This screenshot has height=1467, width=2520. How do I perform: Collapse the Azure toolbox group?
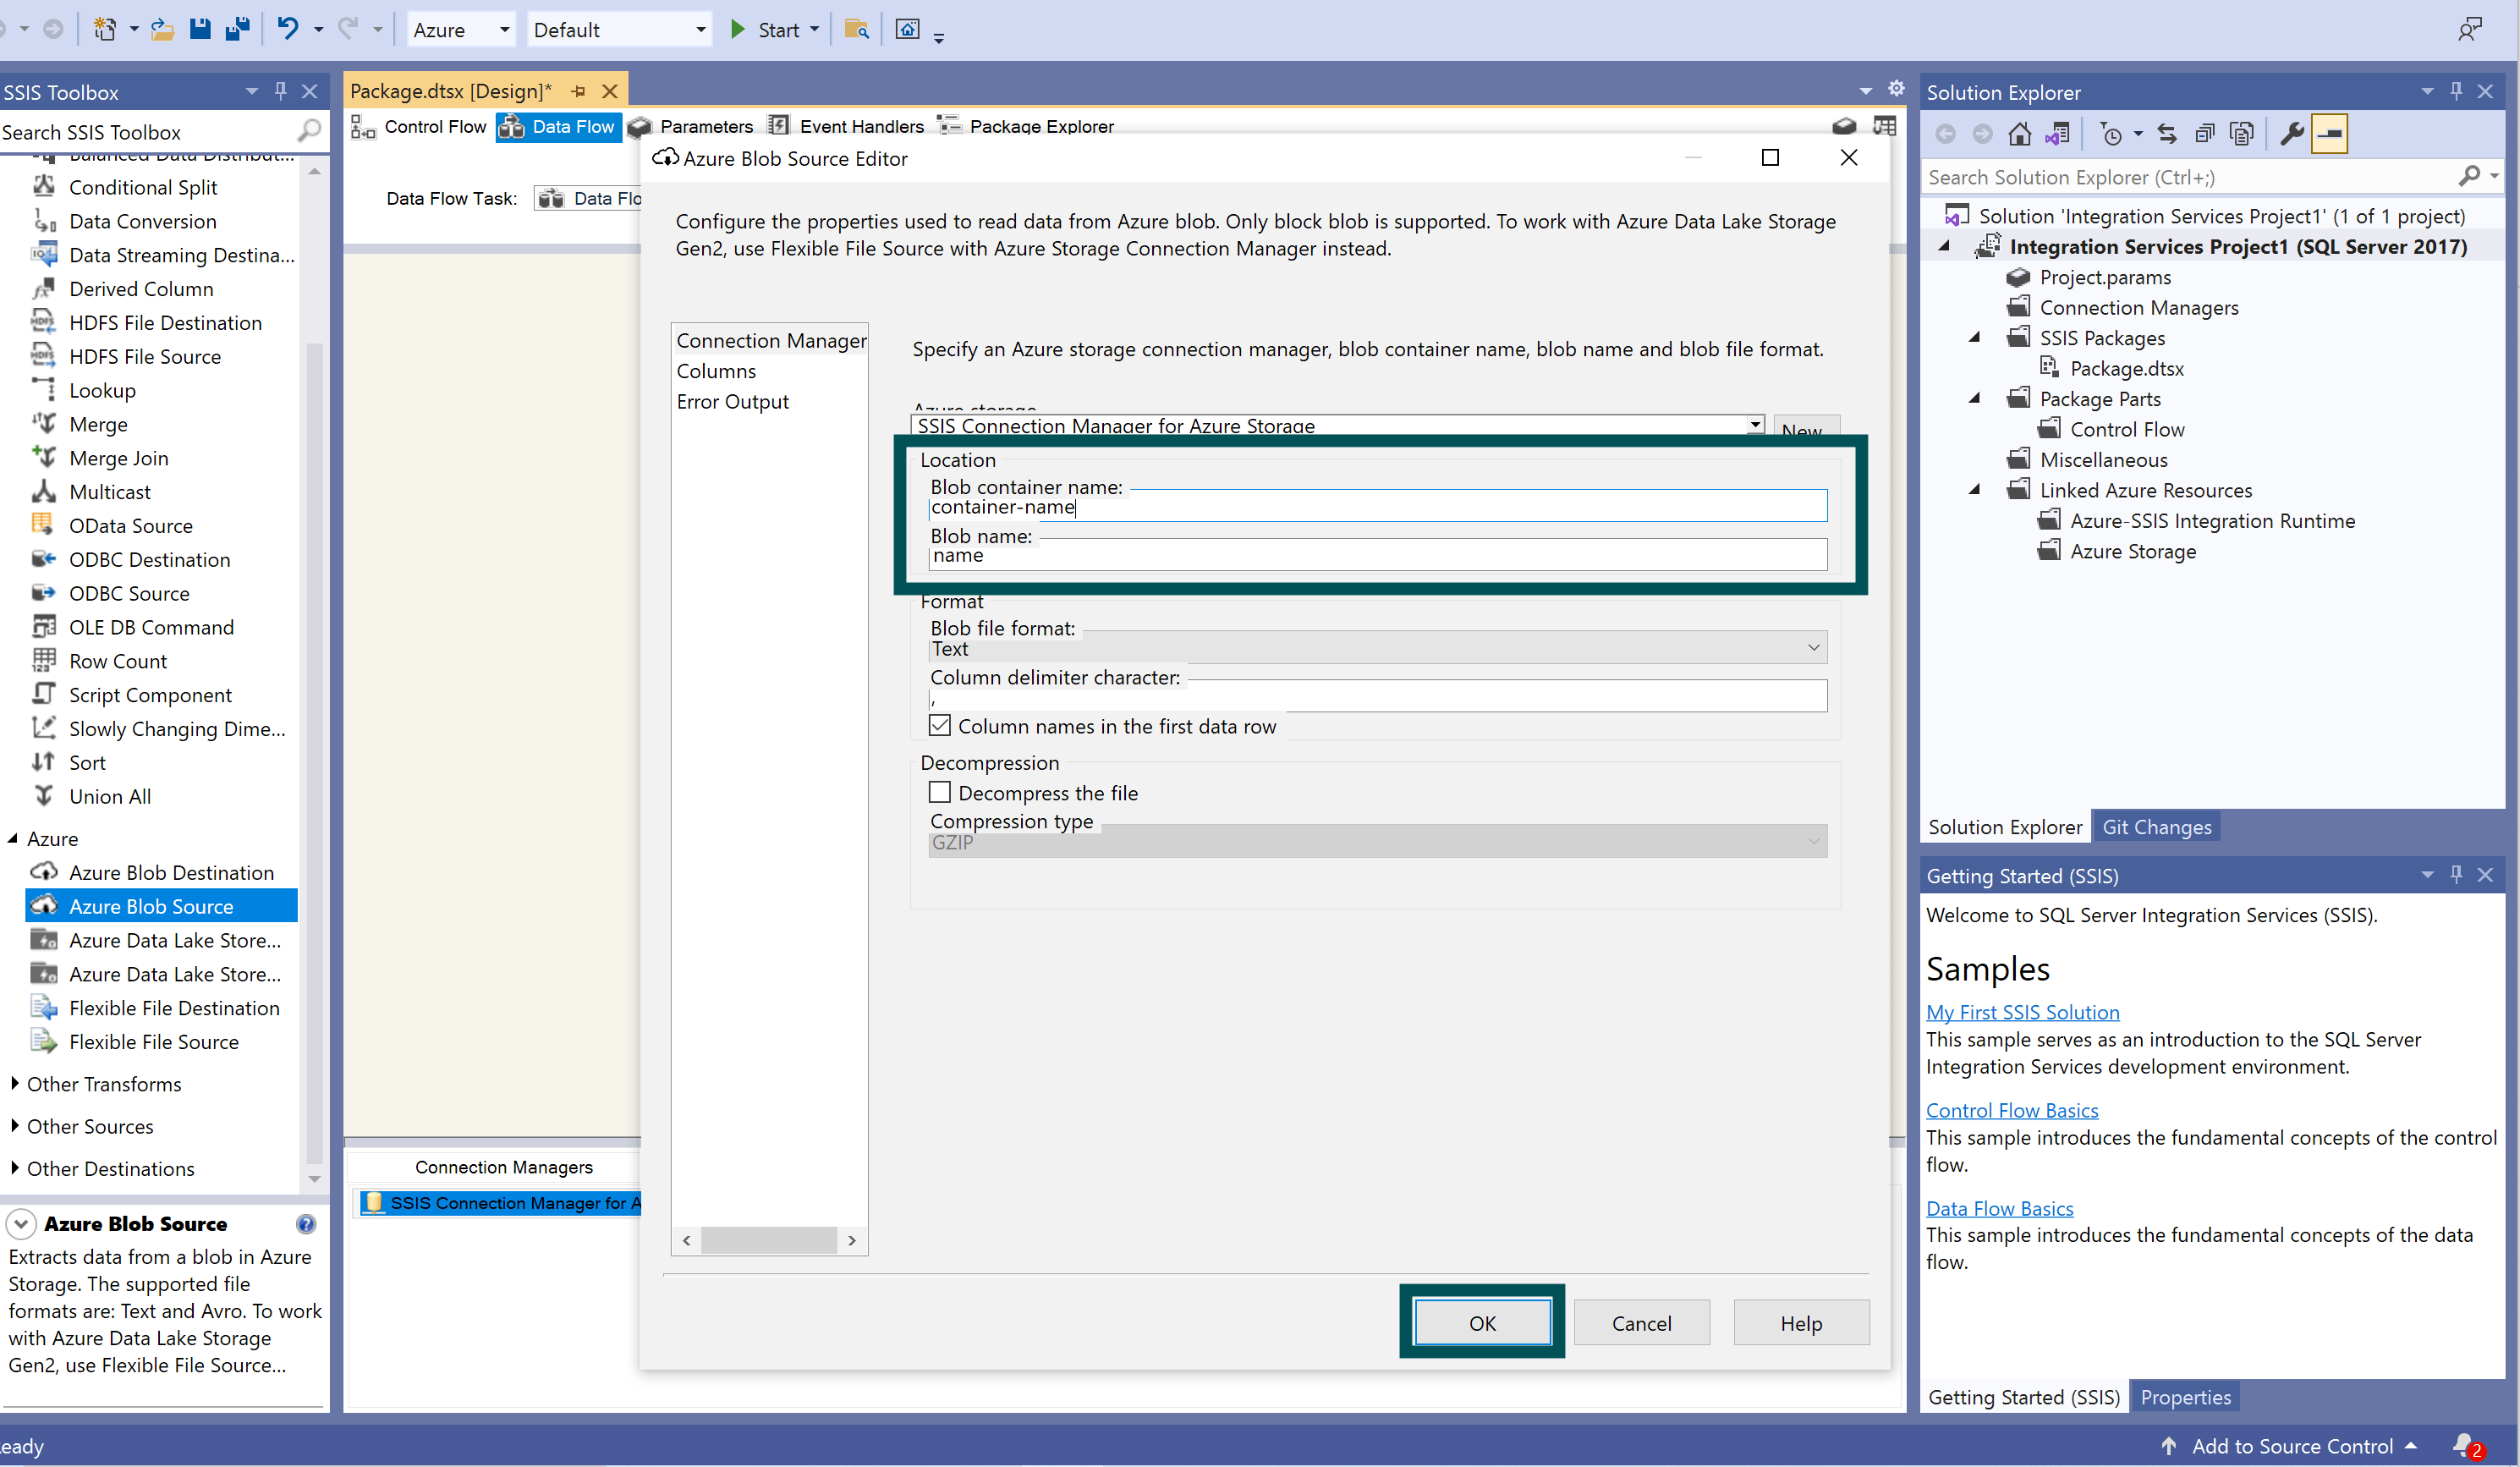pyautogui.click(x=14, y=838)
